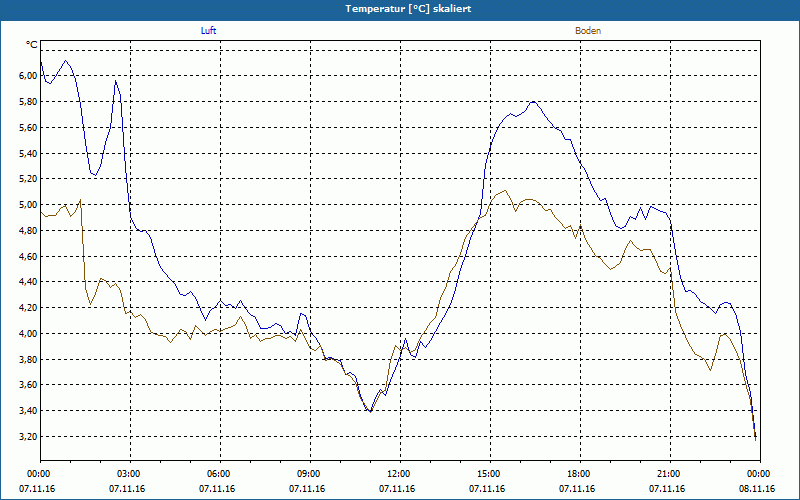This screenshot has width=800, height=500.
Task: Click the °C unit label on the axis
Action: pyautogui.click(x=32, y=45)
